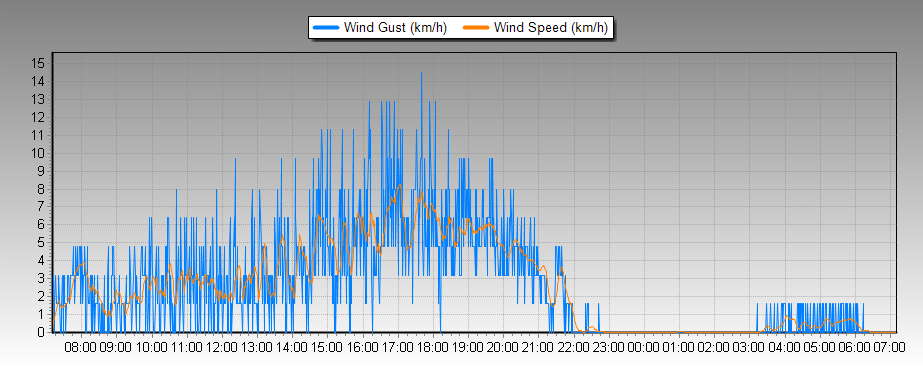
Task: Click the 18:00 time axis label
Action: coord(432,347)
